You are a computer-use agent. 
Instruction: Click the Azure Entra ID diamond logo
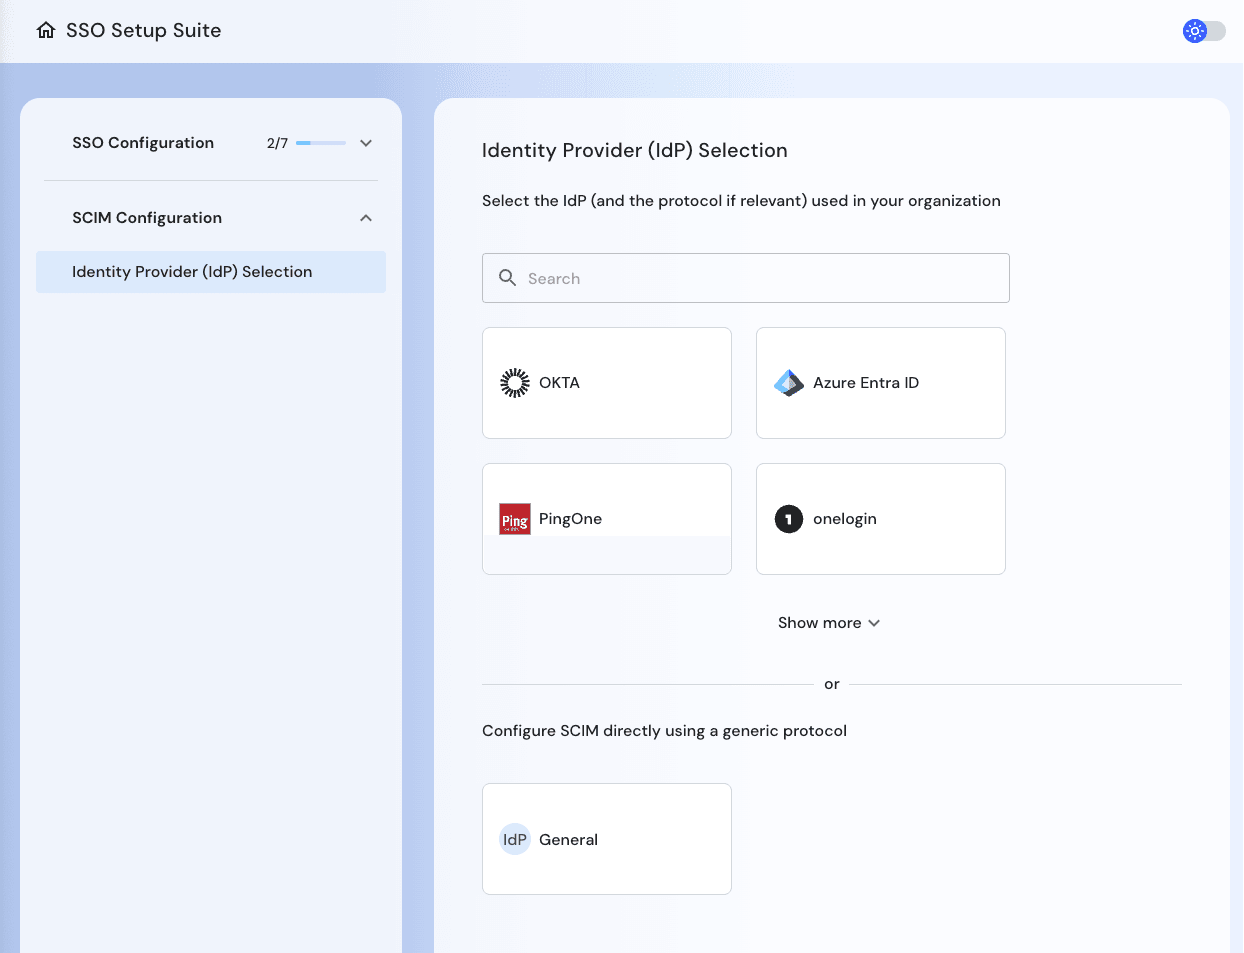click(x=788, y=382)
